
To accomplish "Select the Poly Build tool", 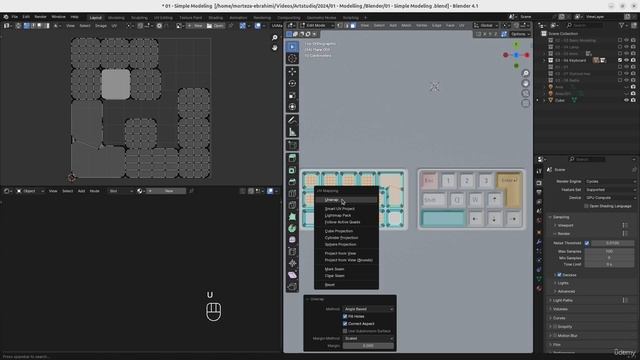I will click(292, 217).
